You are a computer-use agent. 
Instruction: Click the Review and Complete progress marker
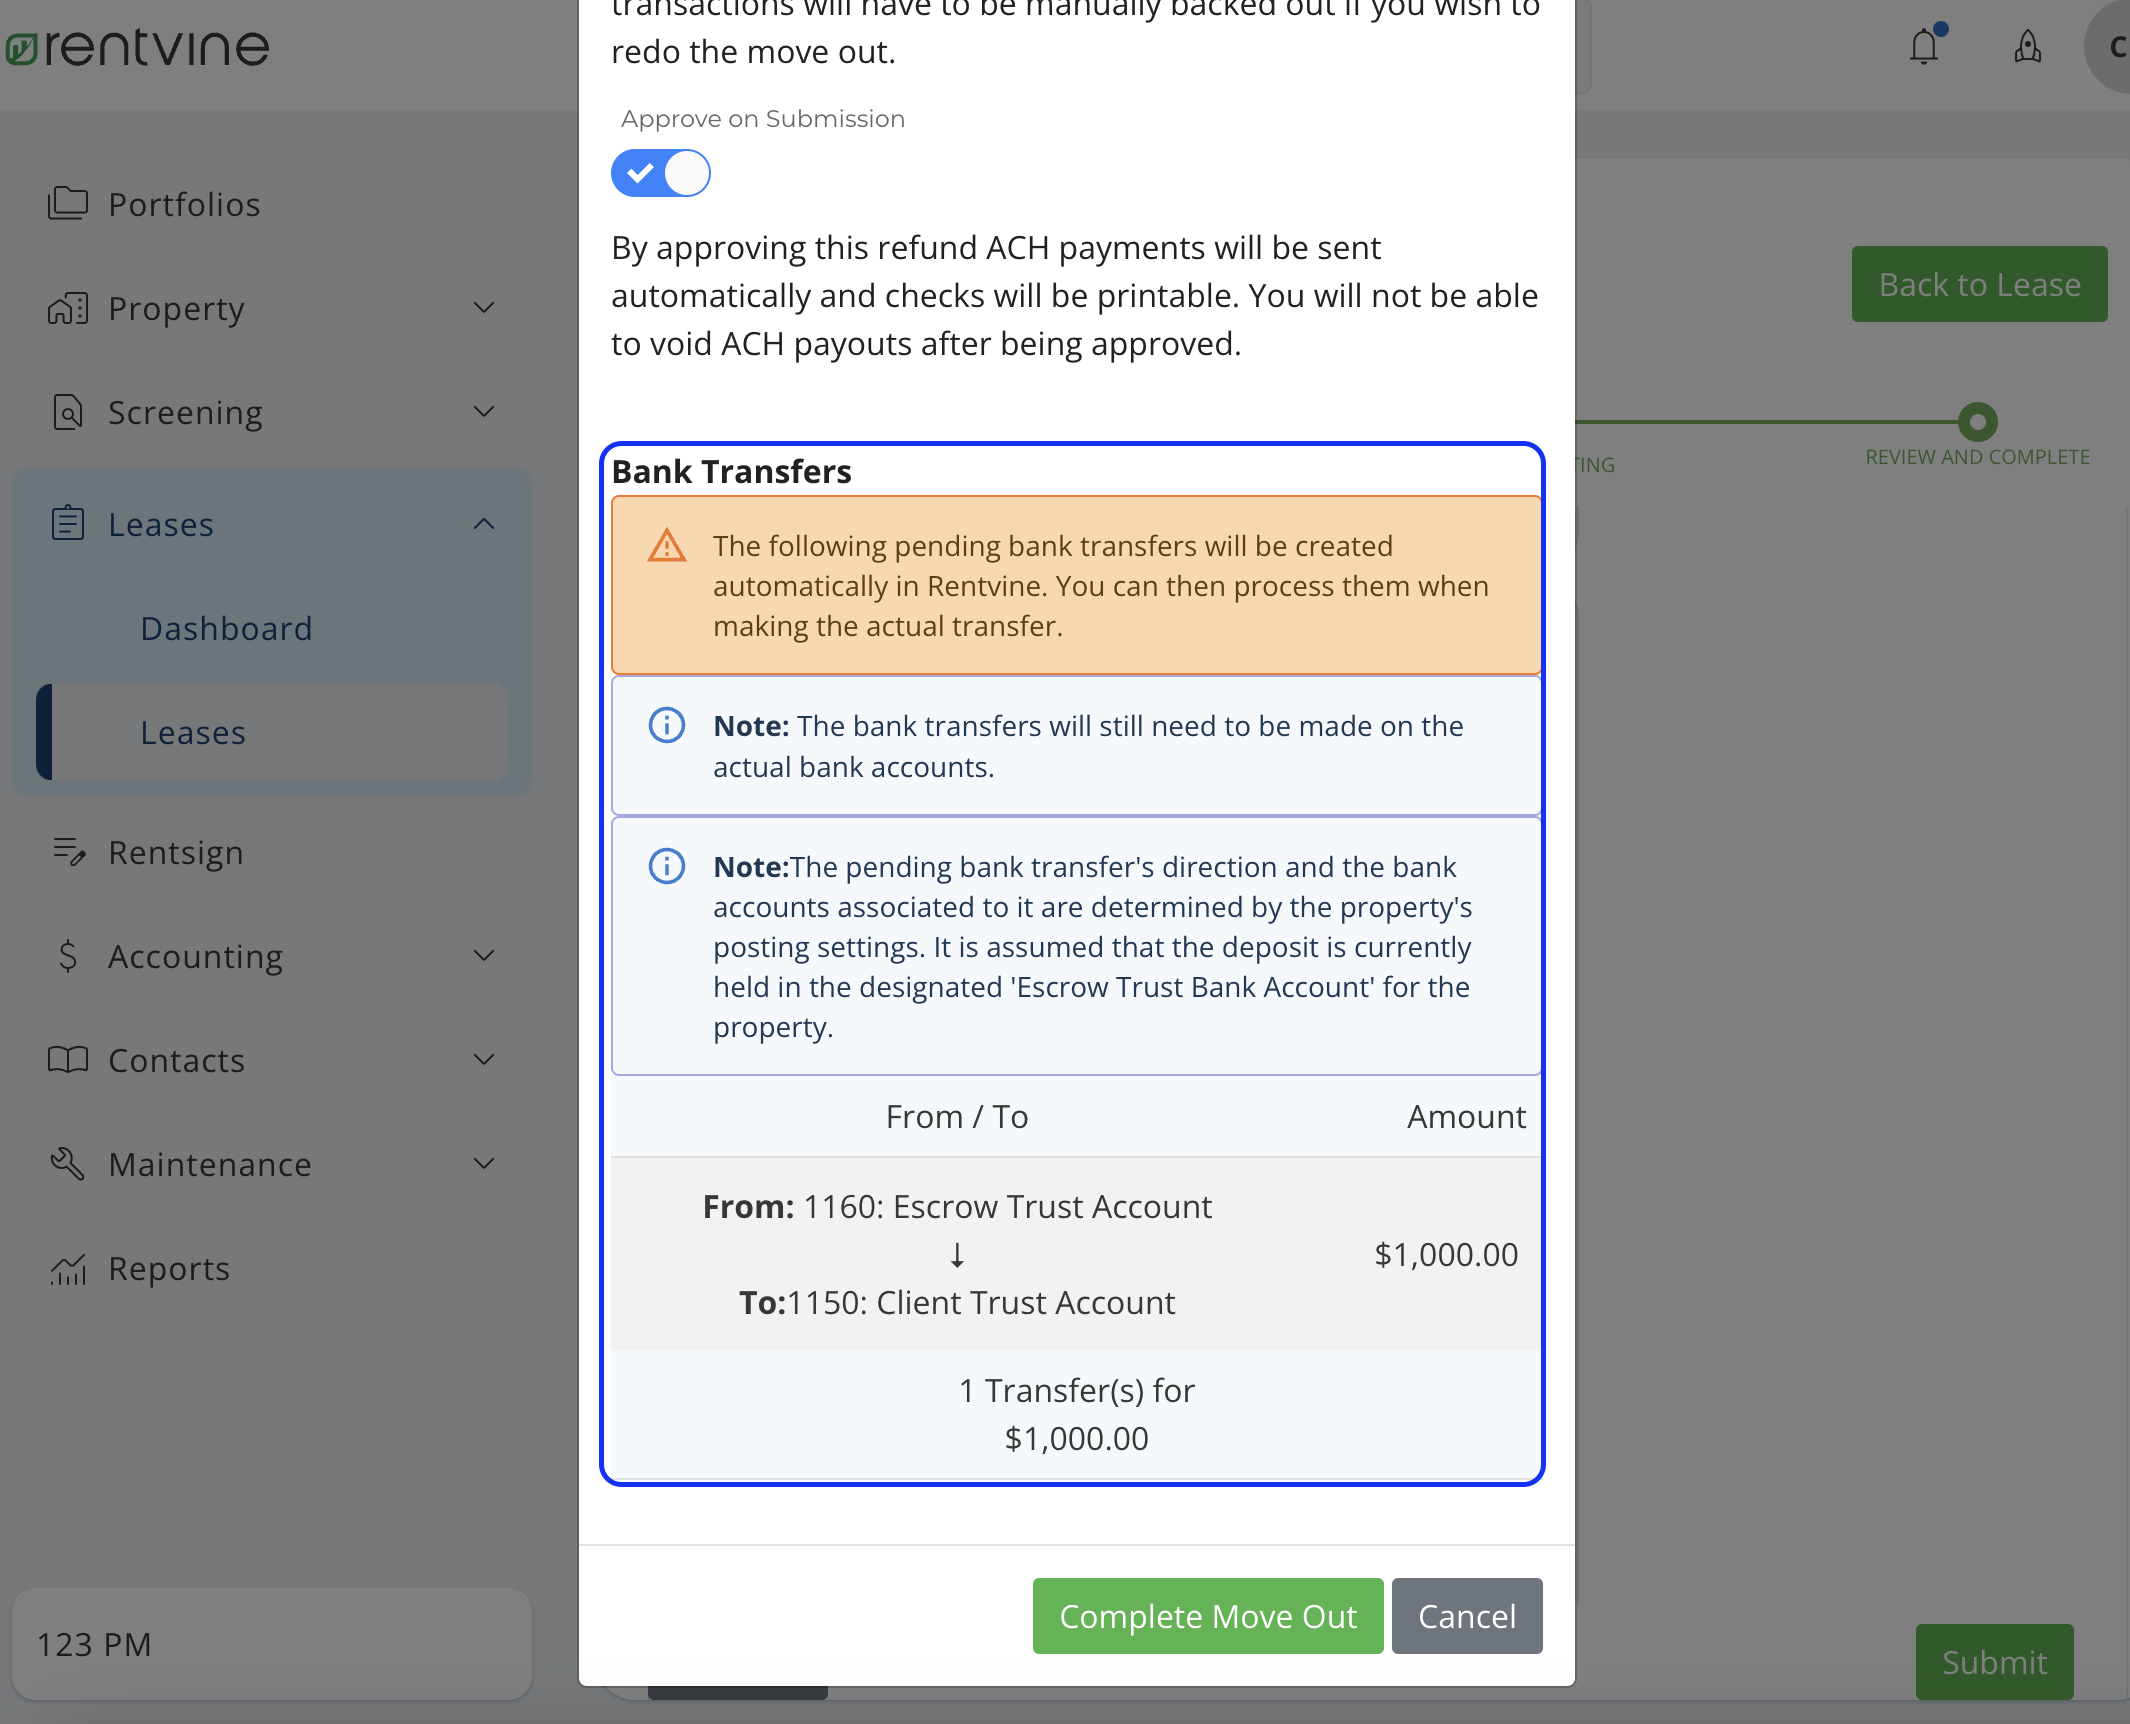tap(1976, 422)
